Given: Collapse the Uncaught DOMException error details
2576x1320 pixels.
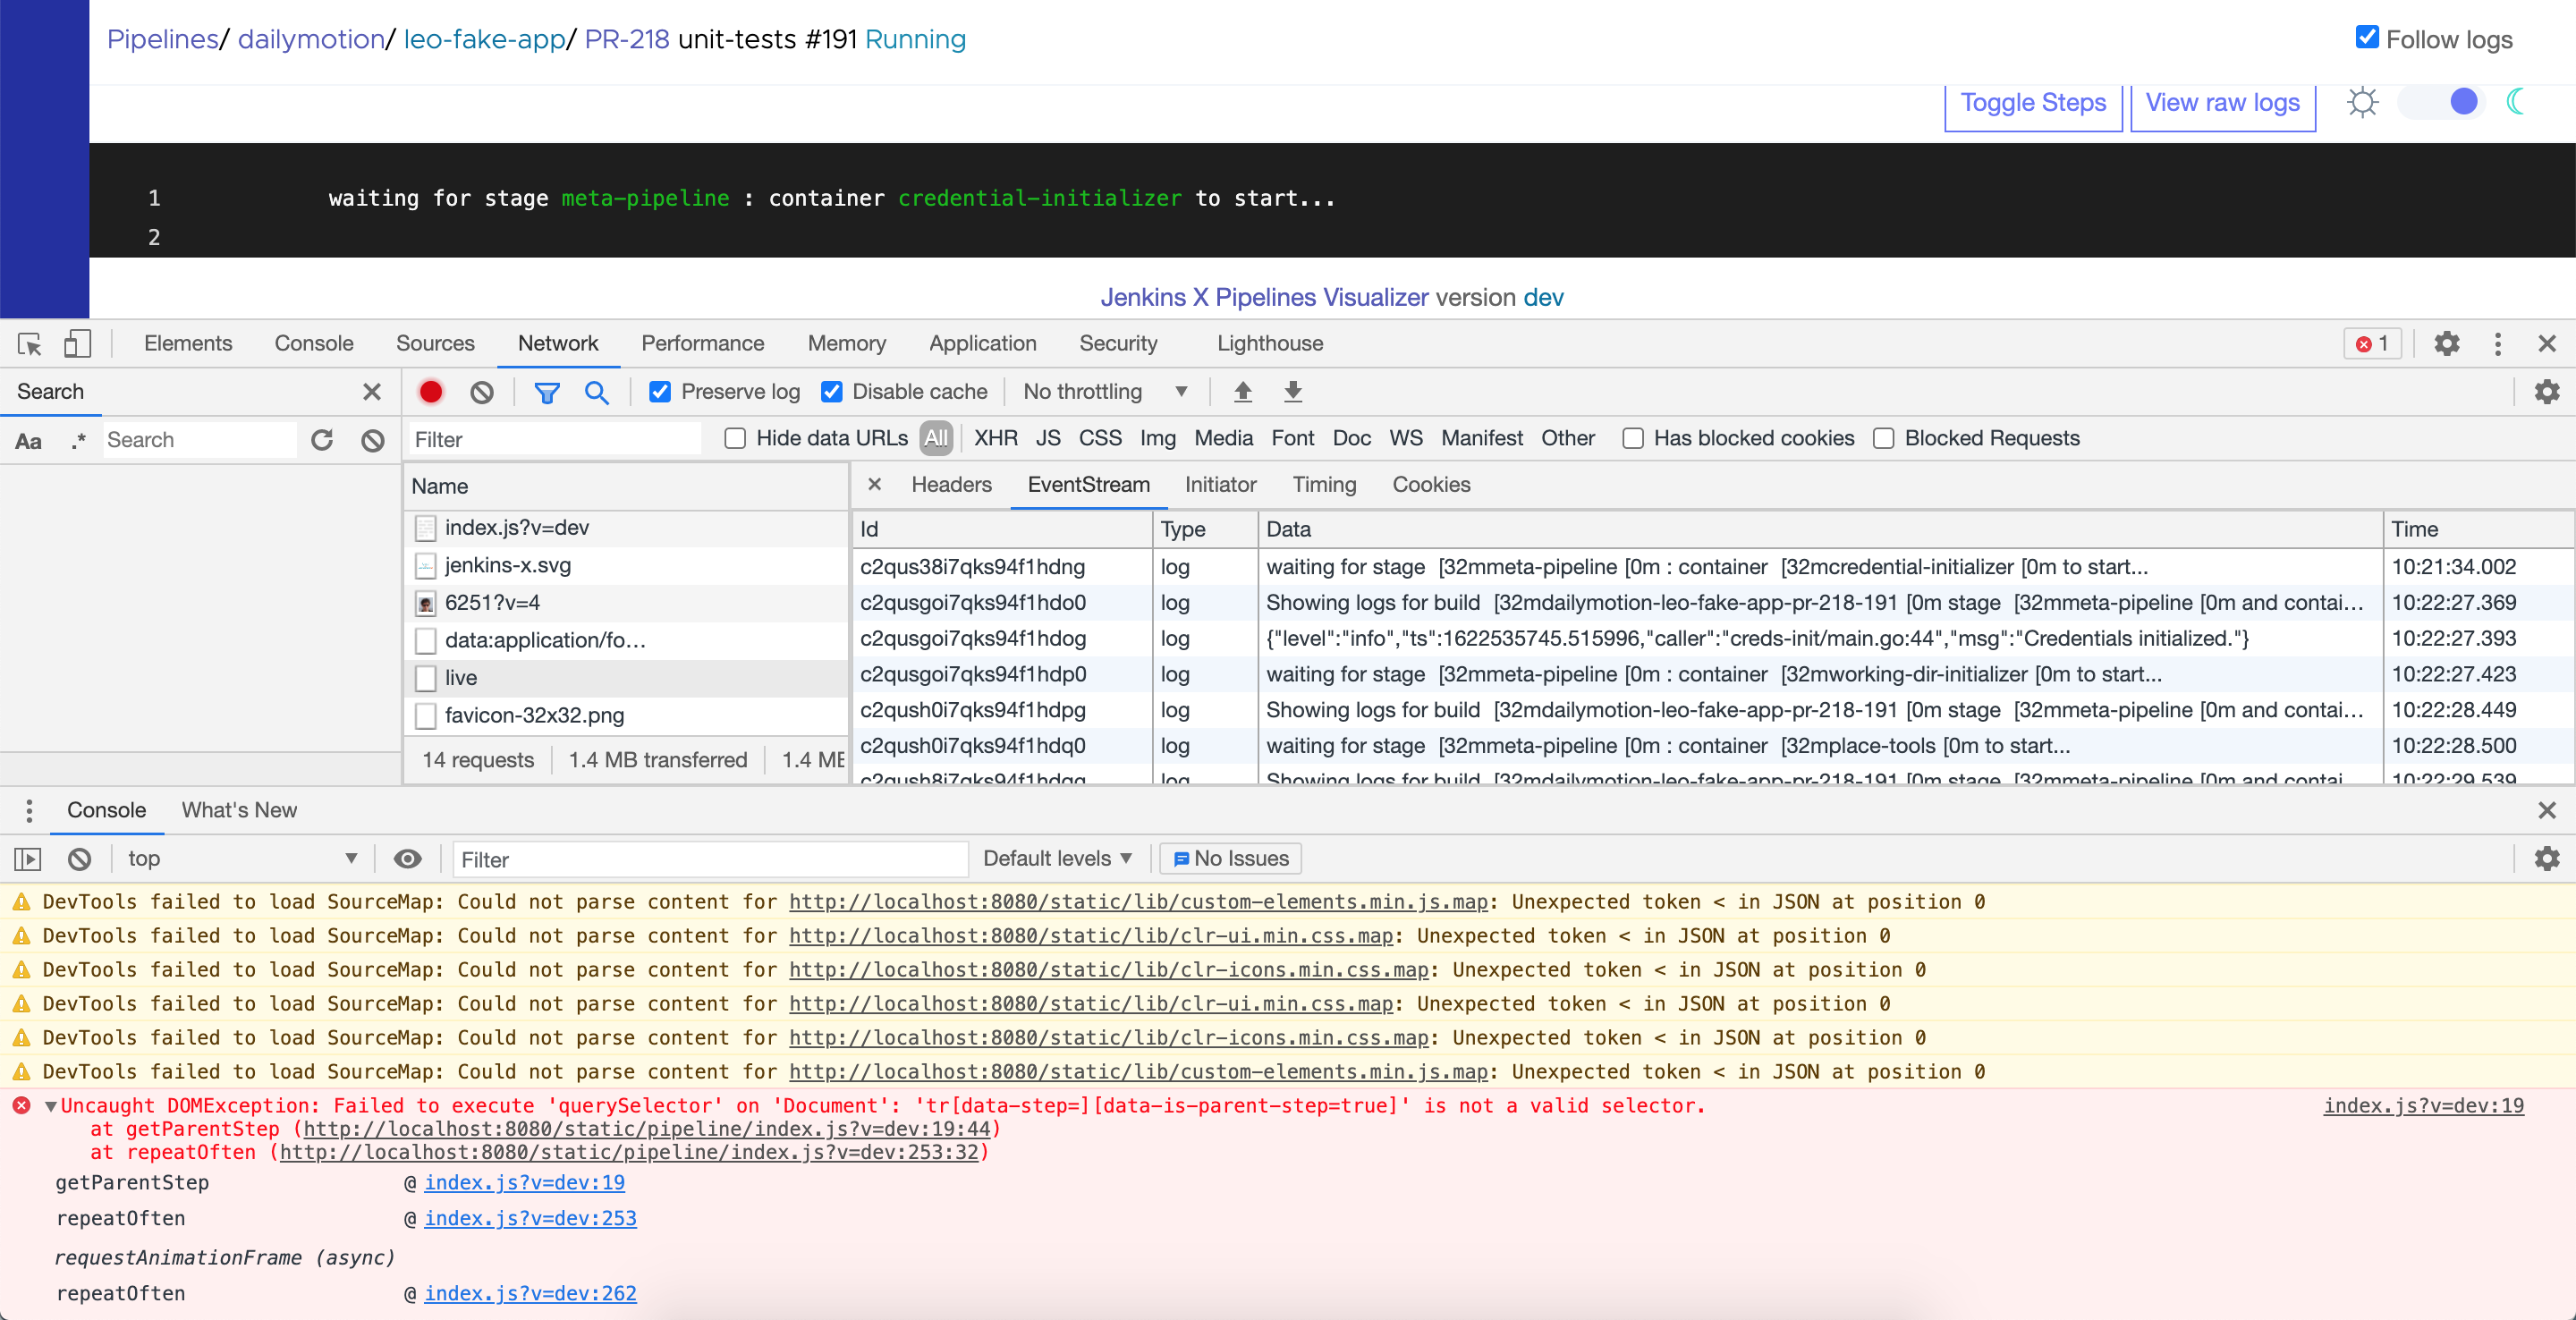Looking at the screenshot, I should pyautogui.click(x=50, y=1106).
